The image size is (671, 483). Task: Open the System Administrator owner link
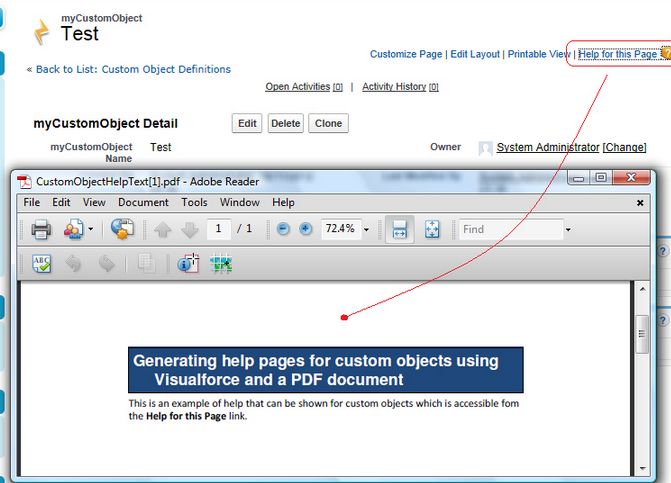coord(548,147)
